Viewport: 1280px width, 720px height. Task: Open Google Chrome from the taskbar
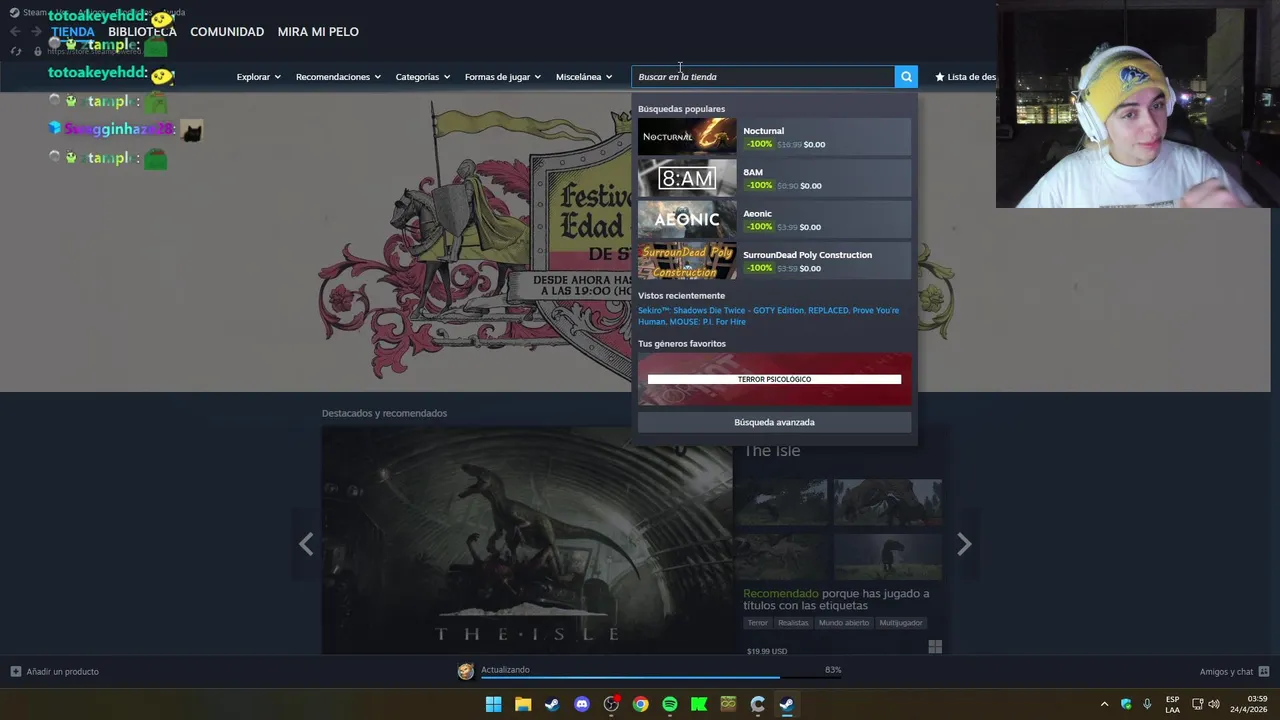[641, 704]
